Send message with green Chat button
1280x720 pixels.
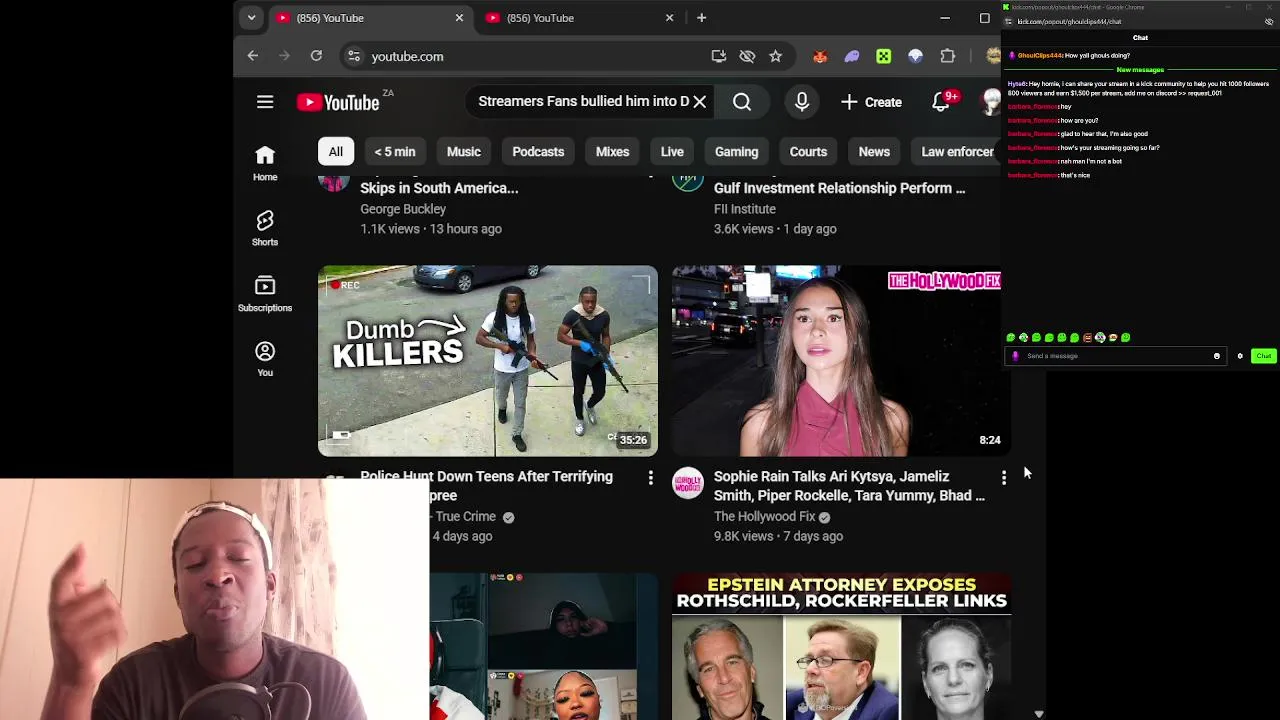(x=1264, y=356)
